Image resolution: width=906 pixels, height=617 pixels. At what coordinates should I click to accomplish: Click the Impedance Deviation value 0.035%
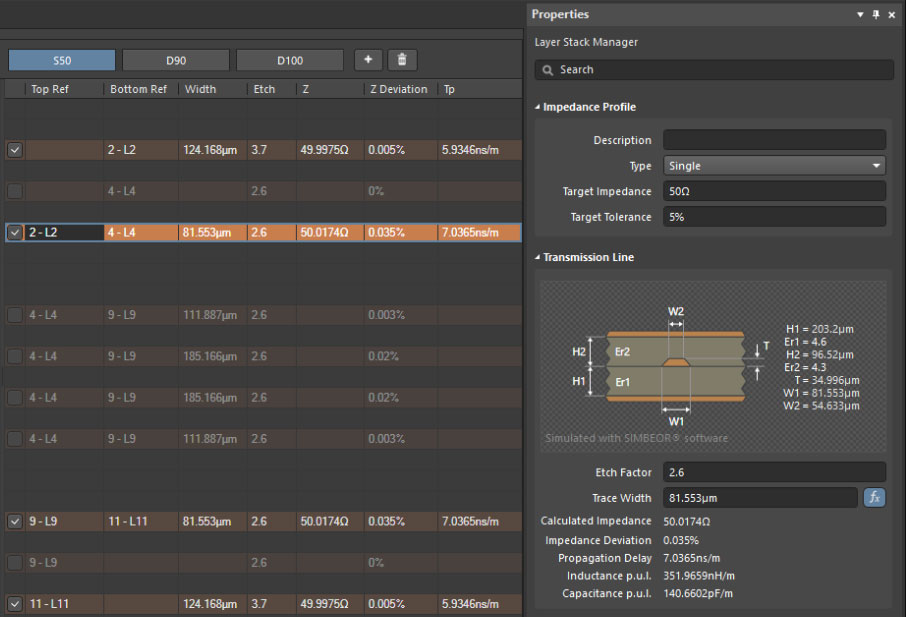[681, 540]
